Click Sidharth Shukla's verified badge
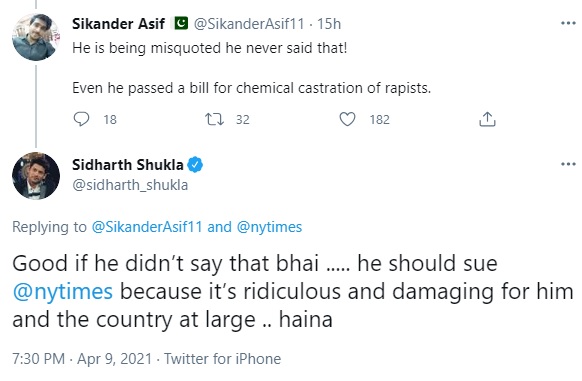 click(x=195, y=165)
